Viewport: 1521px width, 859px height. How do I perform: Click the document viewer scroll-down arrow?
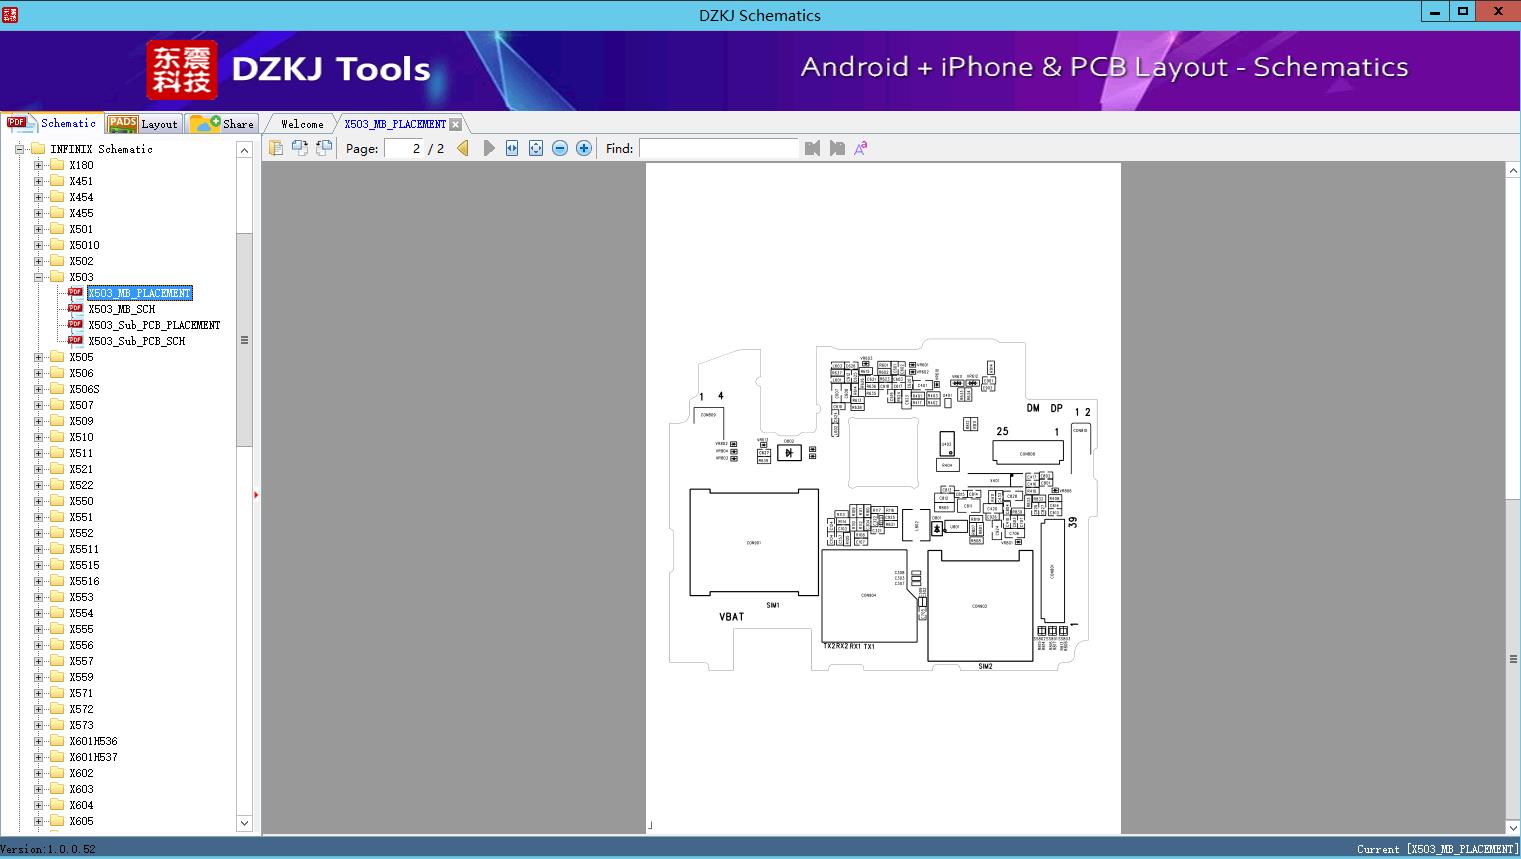coord(1513,827)
